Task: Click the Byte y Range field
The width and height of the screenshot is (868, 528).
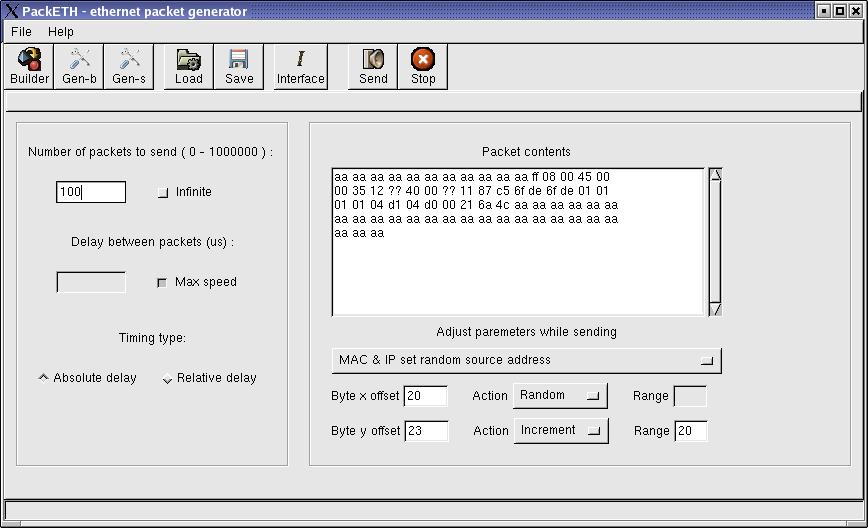Action: tap(691, 431)
